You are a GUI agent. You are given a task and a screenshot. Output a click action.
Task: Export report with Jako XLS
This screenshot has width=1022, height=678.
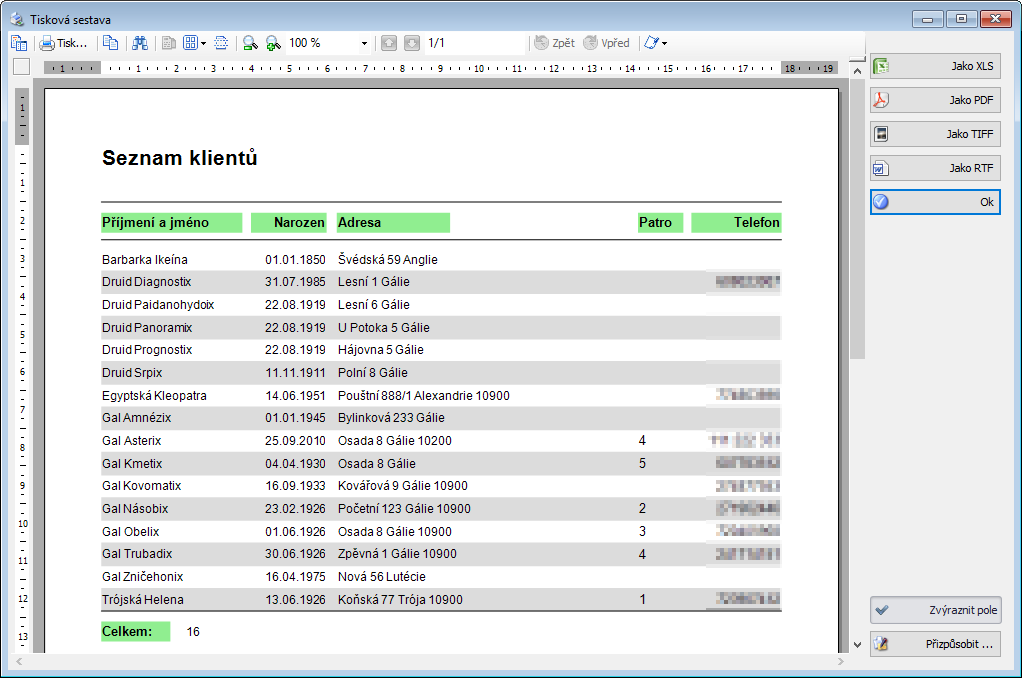pos(934,66)
